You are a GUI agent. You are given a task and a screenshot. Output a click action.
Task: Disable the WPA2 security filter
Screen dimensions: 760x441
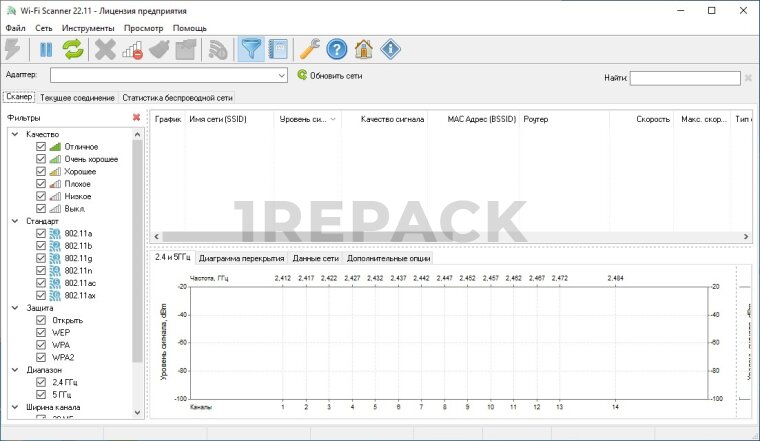[x=41, y=356]
